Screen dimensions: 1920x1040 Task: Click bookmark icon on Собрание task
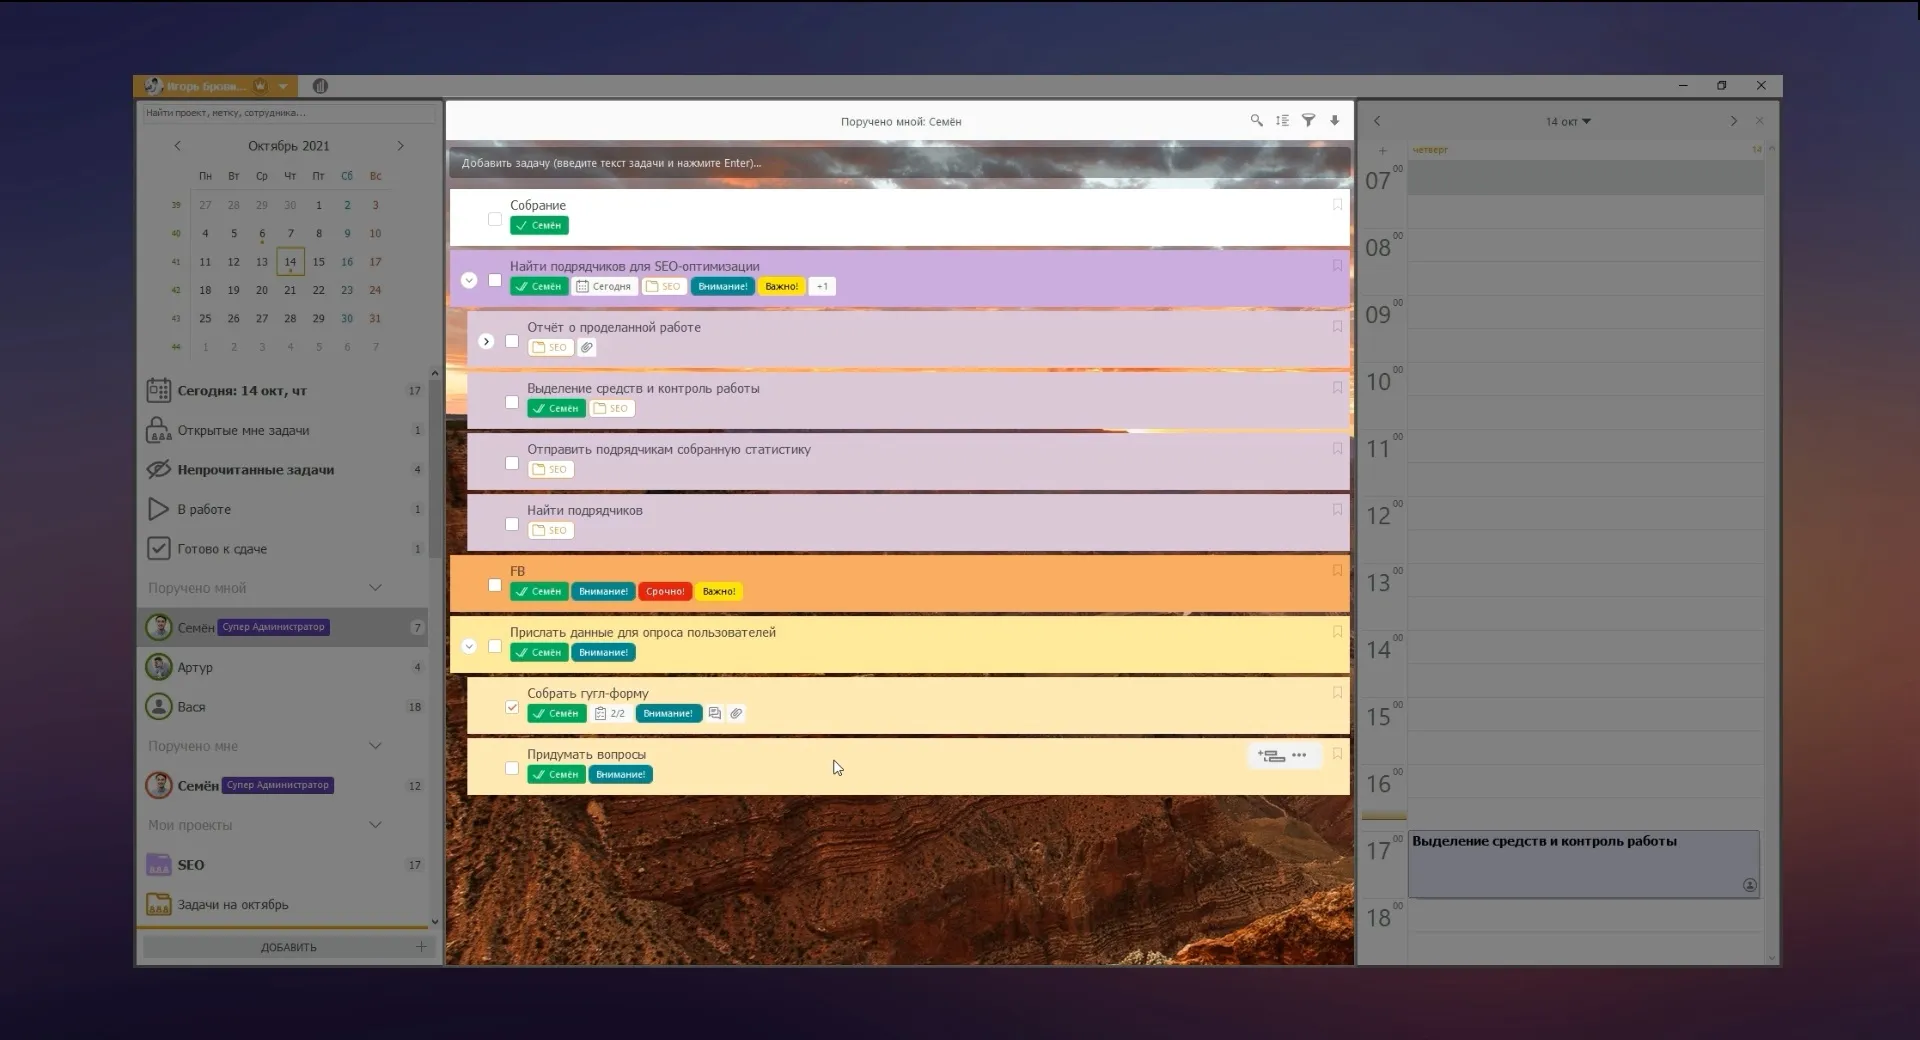click(x=1337, y=205)
